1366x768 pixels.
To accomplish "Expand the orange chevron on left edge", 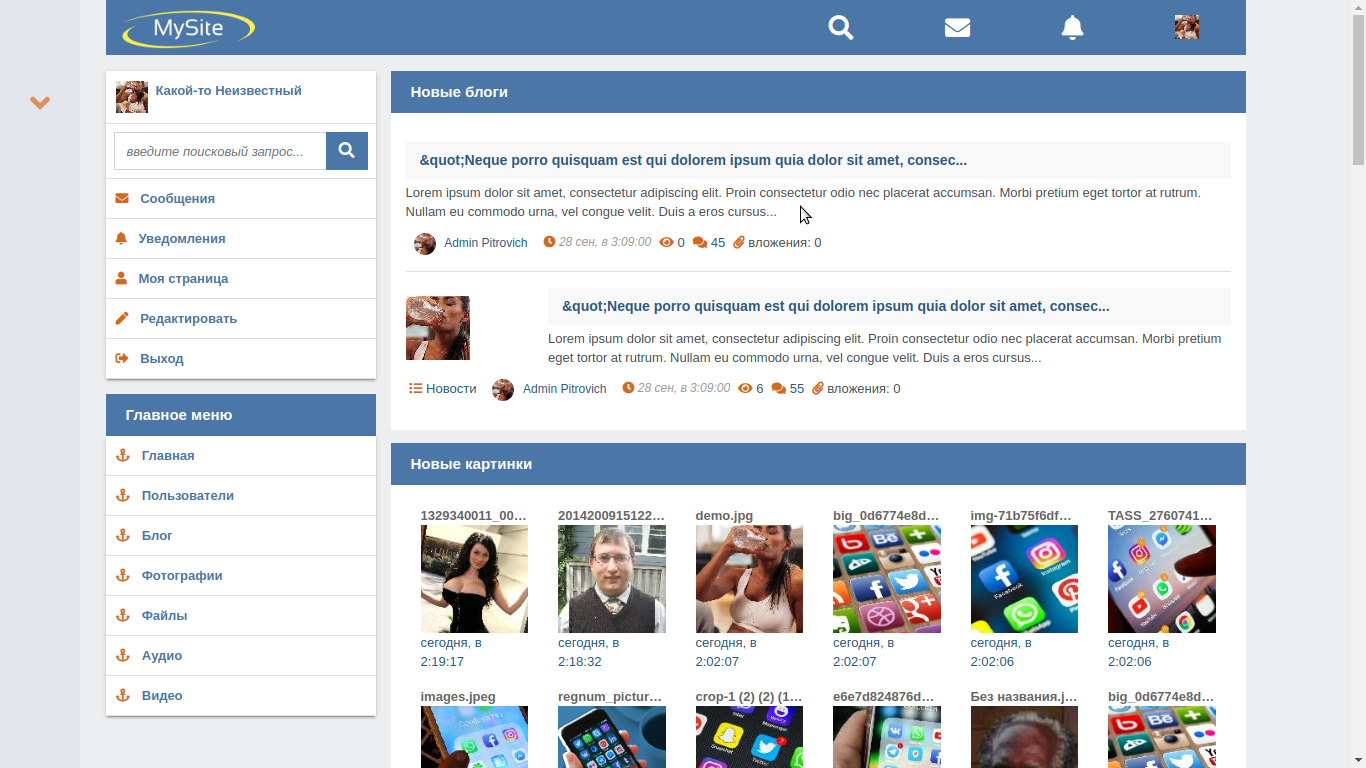I will (x=40, y=102).
